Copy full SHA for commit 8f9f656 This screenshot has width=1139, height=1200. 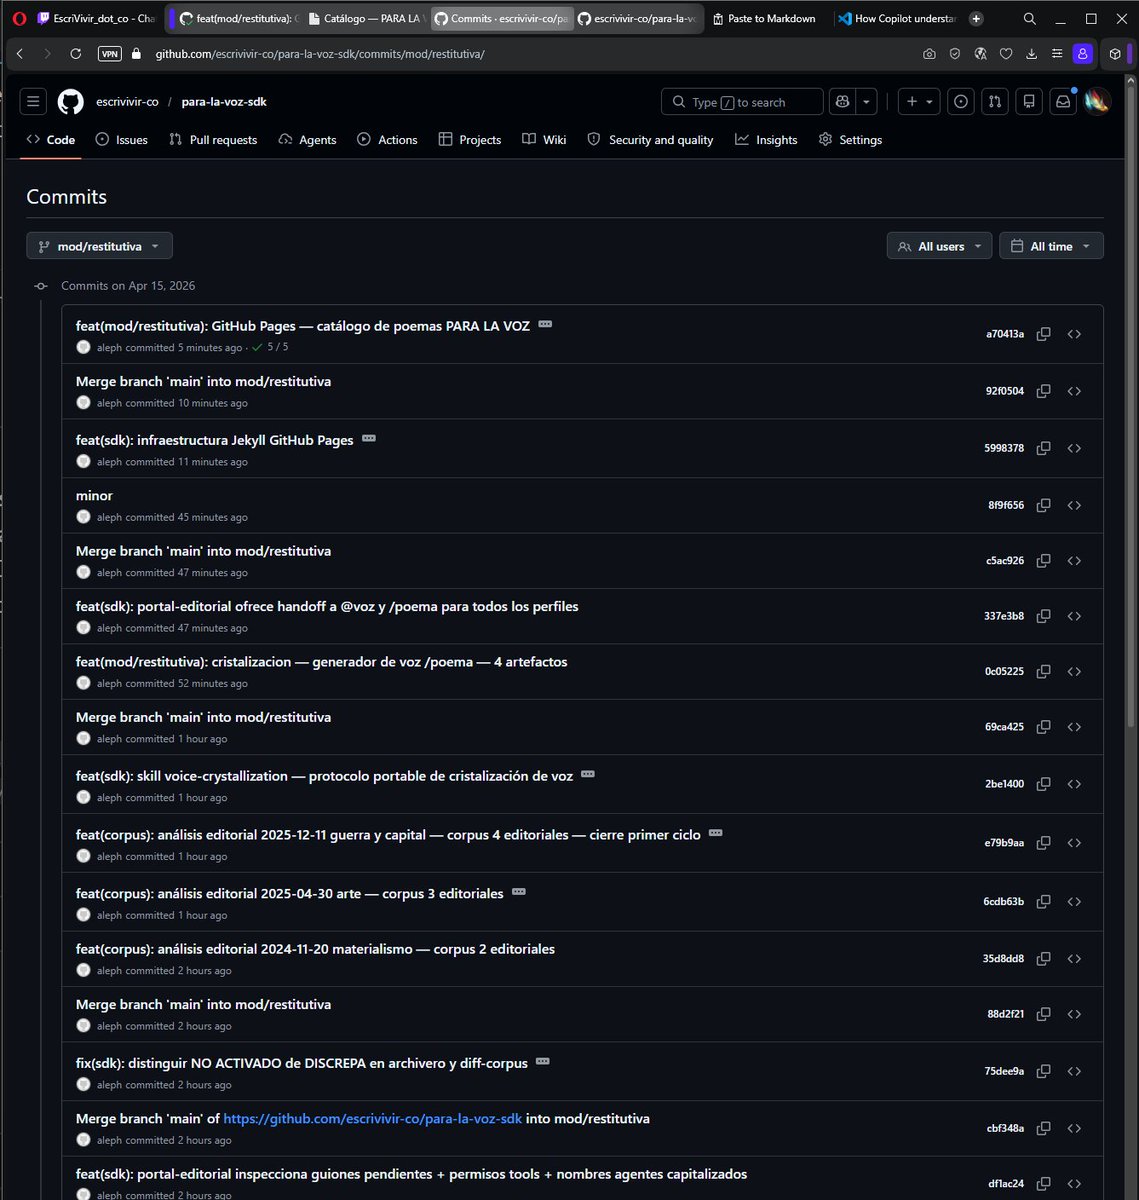[1043, 505]
